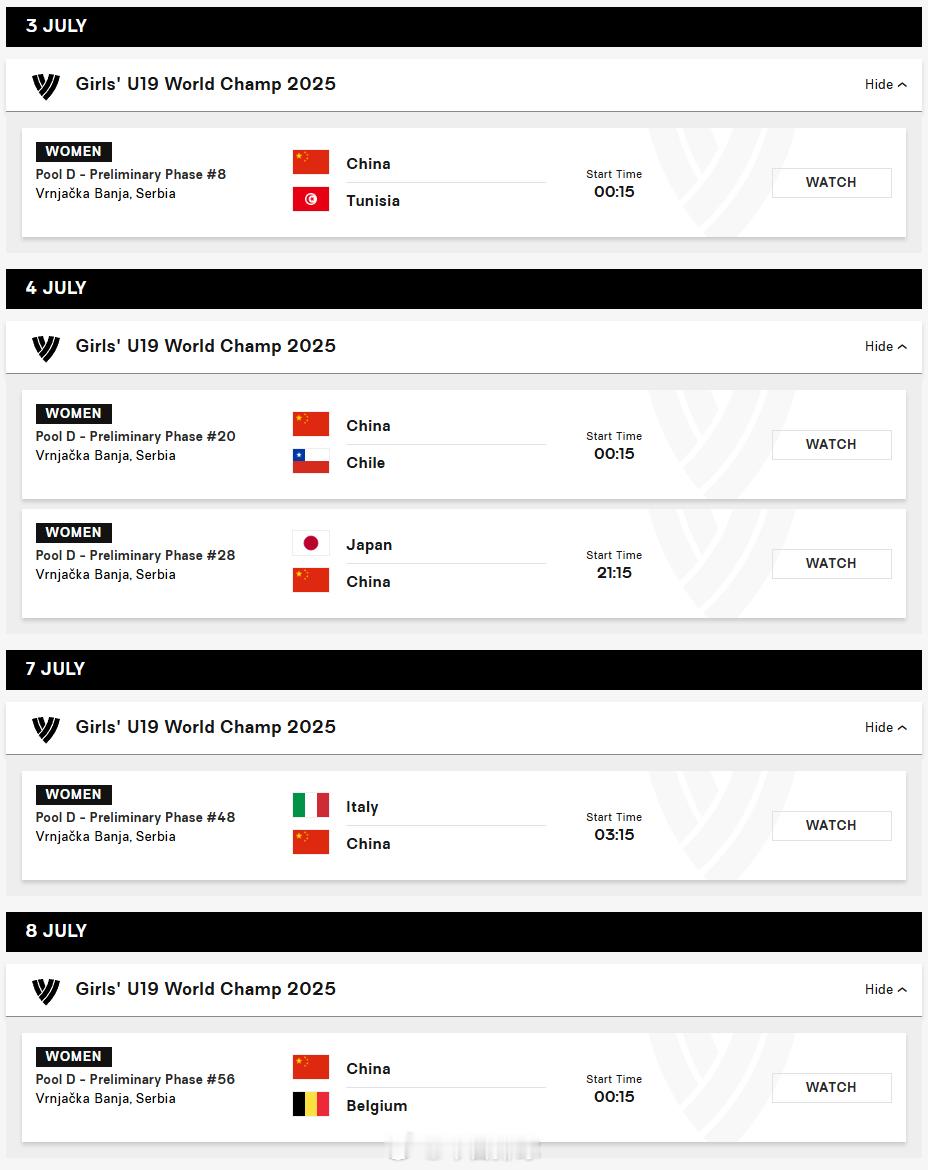
Task: Click the Volleyball World logo under 3 July
Action: (x=46, y=86)
